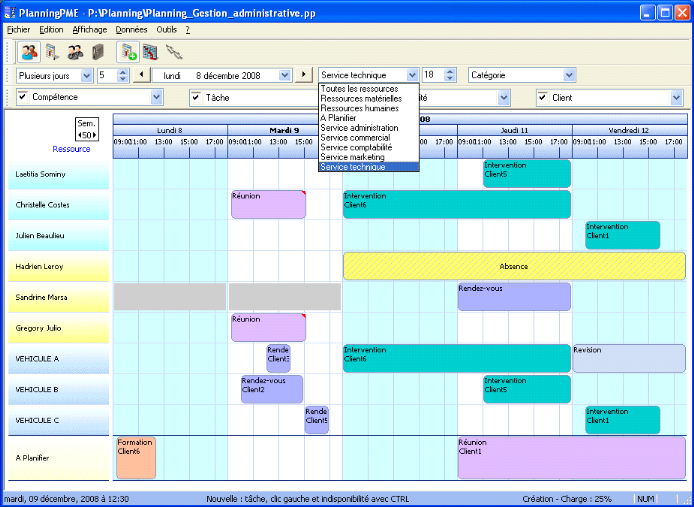Choose A Planifier in the dropdown list
The image size is (694, 507).
click(x=368, y=118)
